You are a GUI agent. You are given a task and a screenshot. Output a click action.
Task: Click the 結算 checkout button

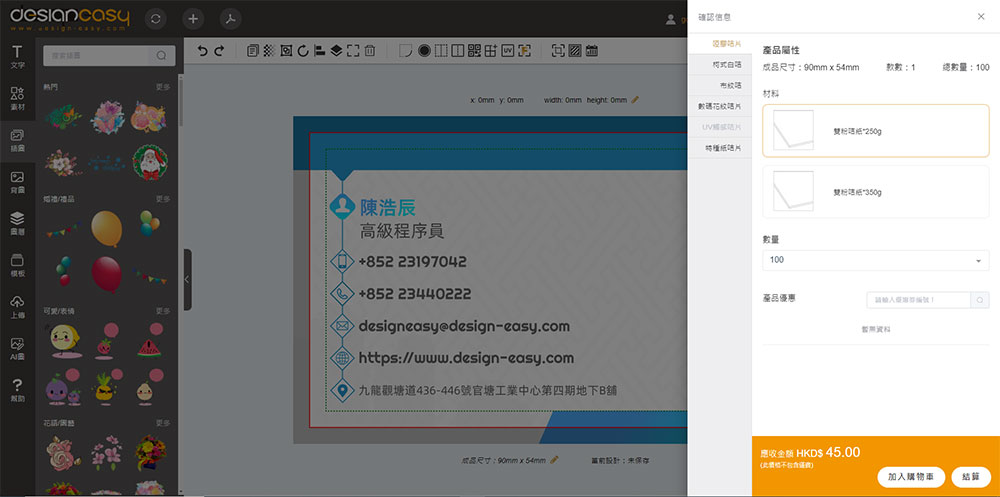[971, 477]
